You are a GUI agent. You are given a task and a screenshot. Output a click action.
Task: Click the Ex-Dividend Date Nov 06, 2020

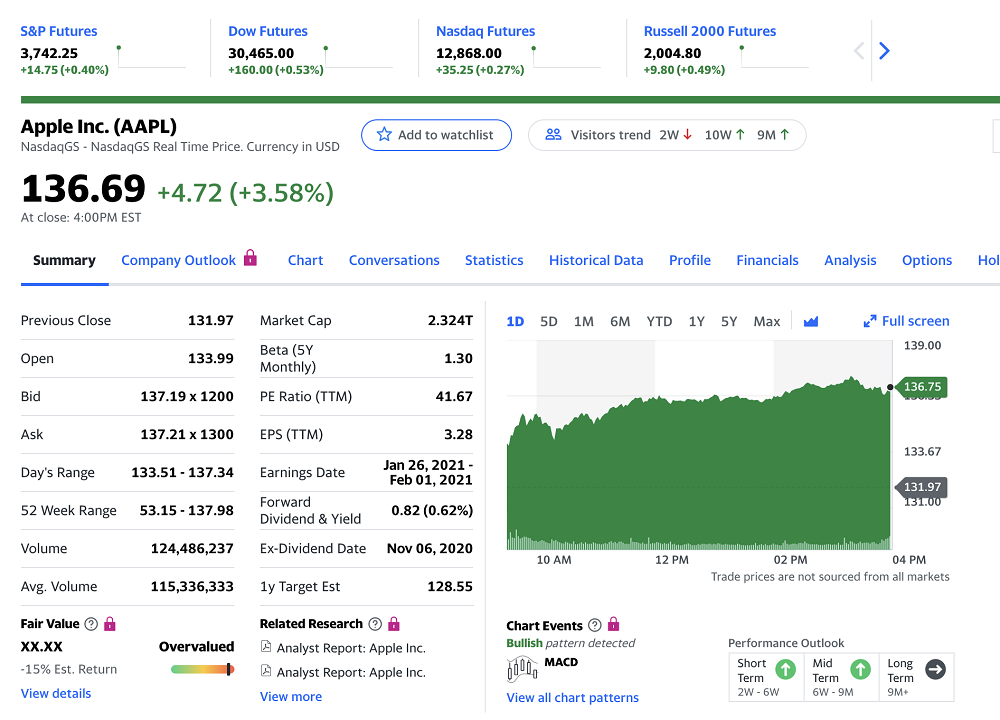(x=430, y=548)
